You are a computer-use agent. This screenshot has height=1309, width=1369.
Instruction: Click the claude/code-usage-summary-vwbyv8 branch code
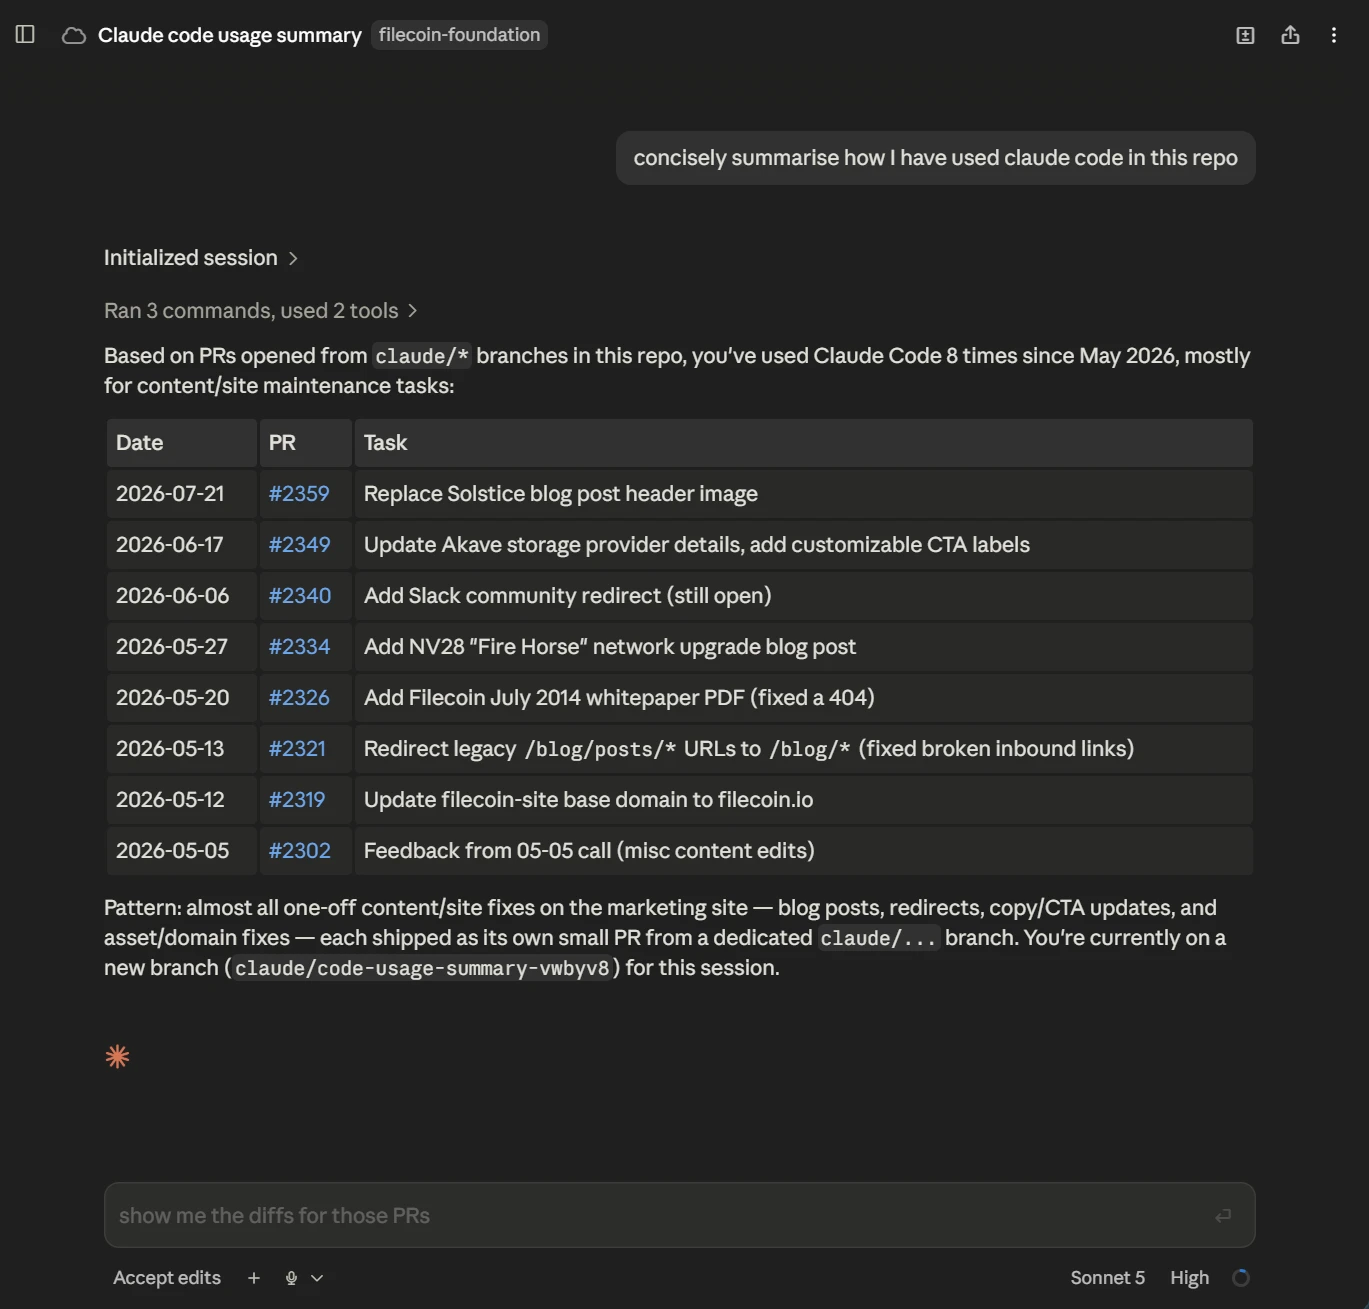(422, 968)
